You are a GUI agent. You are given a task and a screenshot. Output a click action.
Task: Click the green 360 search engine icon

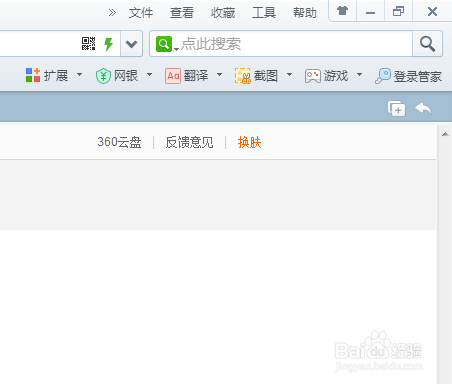164,44
